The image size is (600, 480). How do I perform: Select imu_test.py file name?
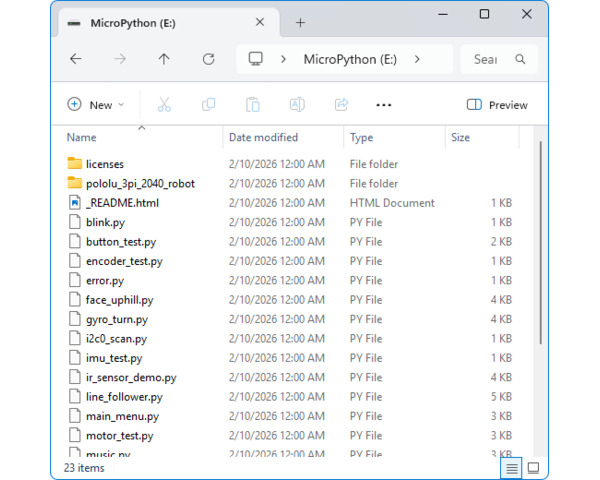click(114, 358)
